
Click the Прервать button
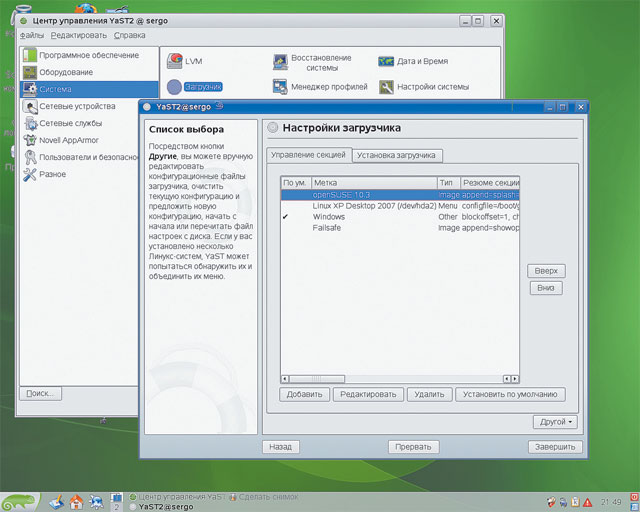(x=413, y=447)
